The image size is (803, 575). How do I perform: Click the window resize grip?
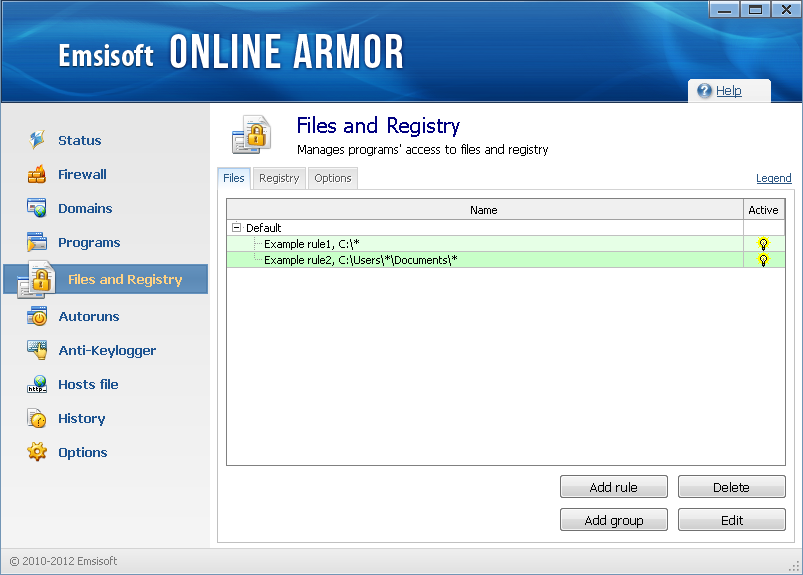pyautogui.click(x=794, y=565)
